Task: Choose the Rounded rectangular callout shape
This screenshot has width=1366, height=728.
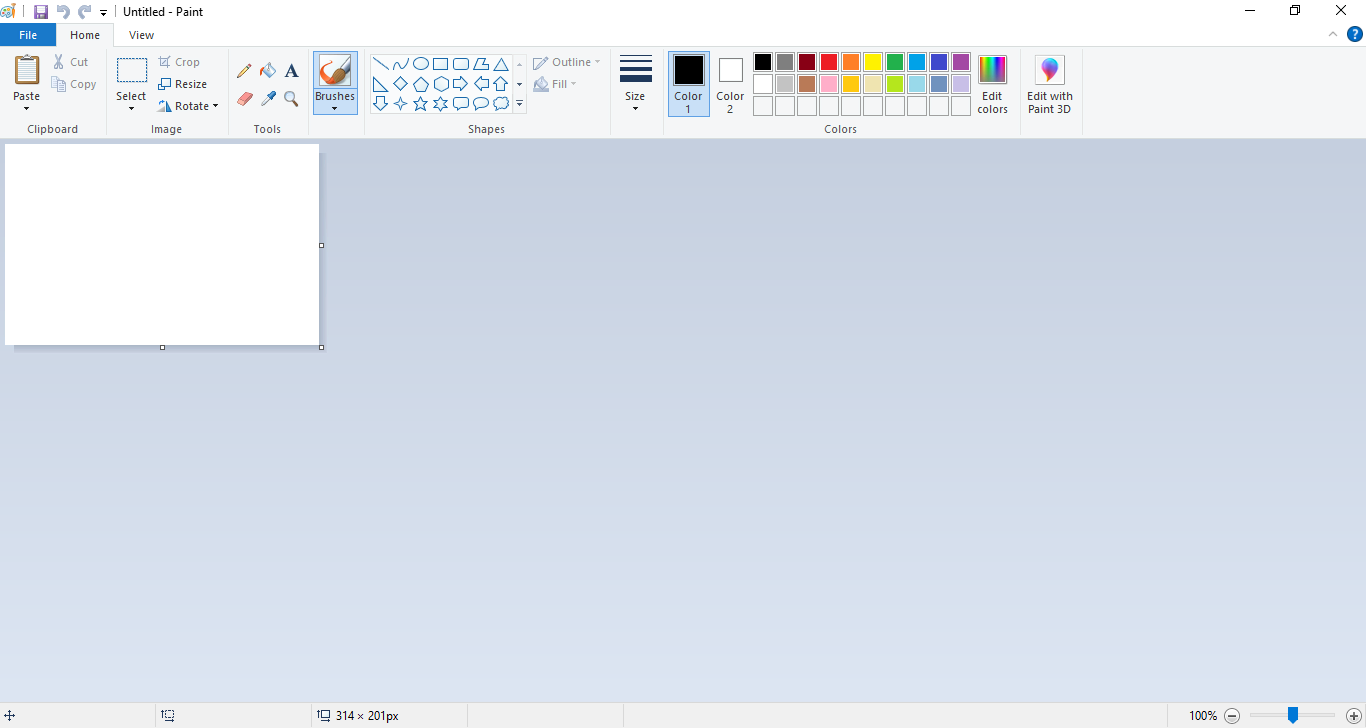Action: click(x=461, y=104)
